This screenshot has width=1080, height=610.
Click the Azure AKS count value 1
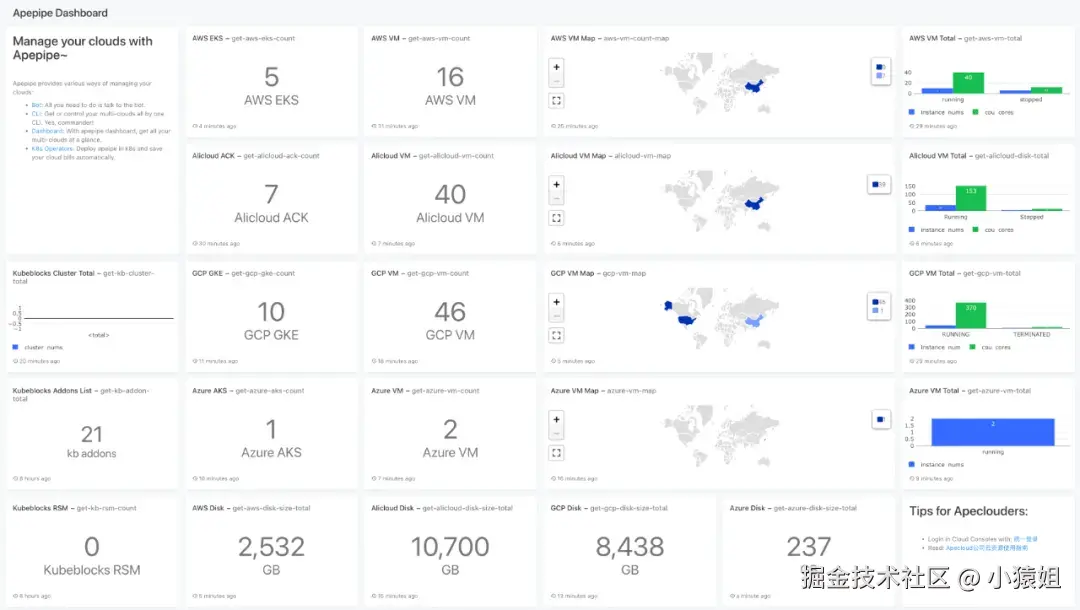[271, 430]
